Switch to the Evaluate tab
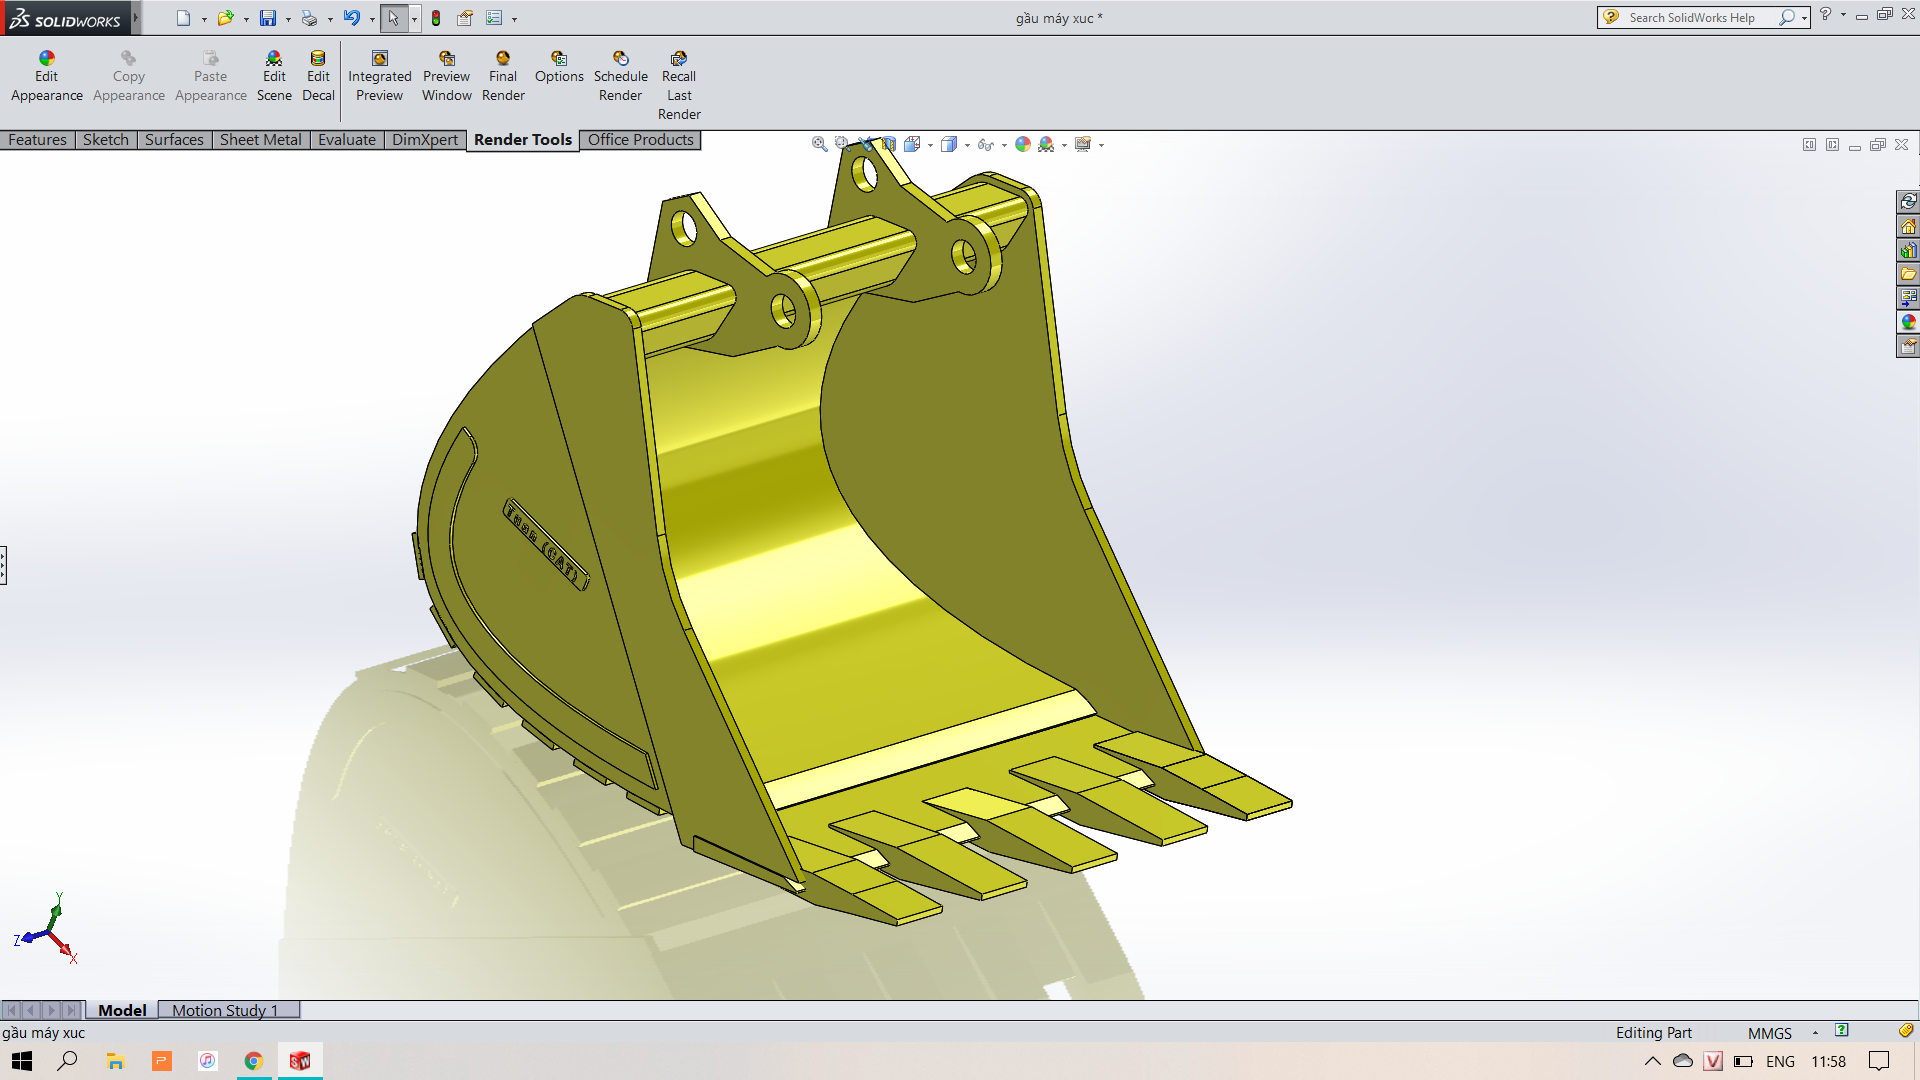Screen dimensions: 1920x1080 pyautogui.click(x=347, y=140)
